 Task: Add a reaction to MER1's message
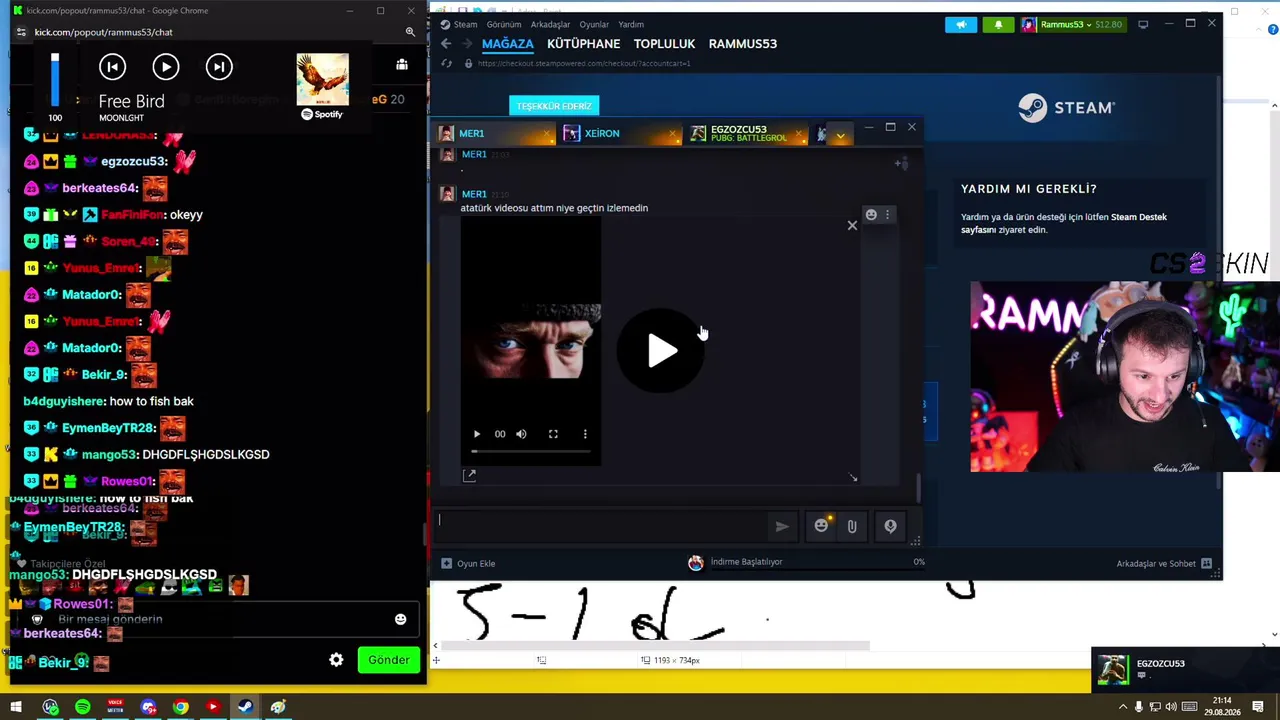[871, 215]
